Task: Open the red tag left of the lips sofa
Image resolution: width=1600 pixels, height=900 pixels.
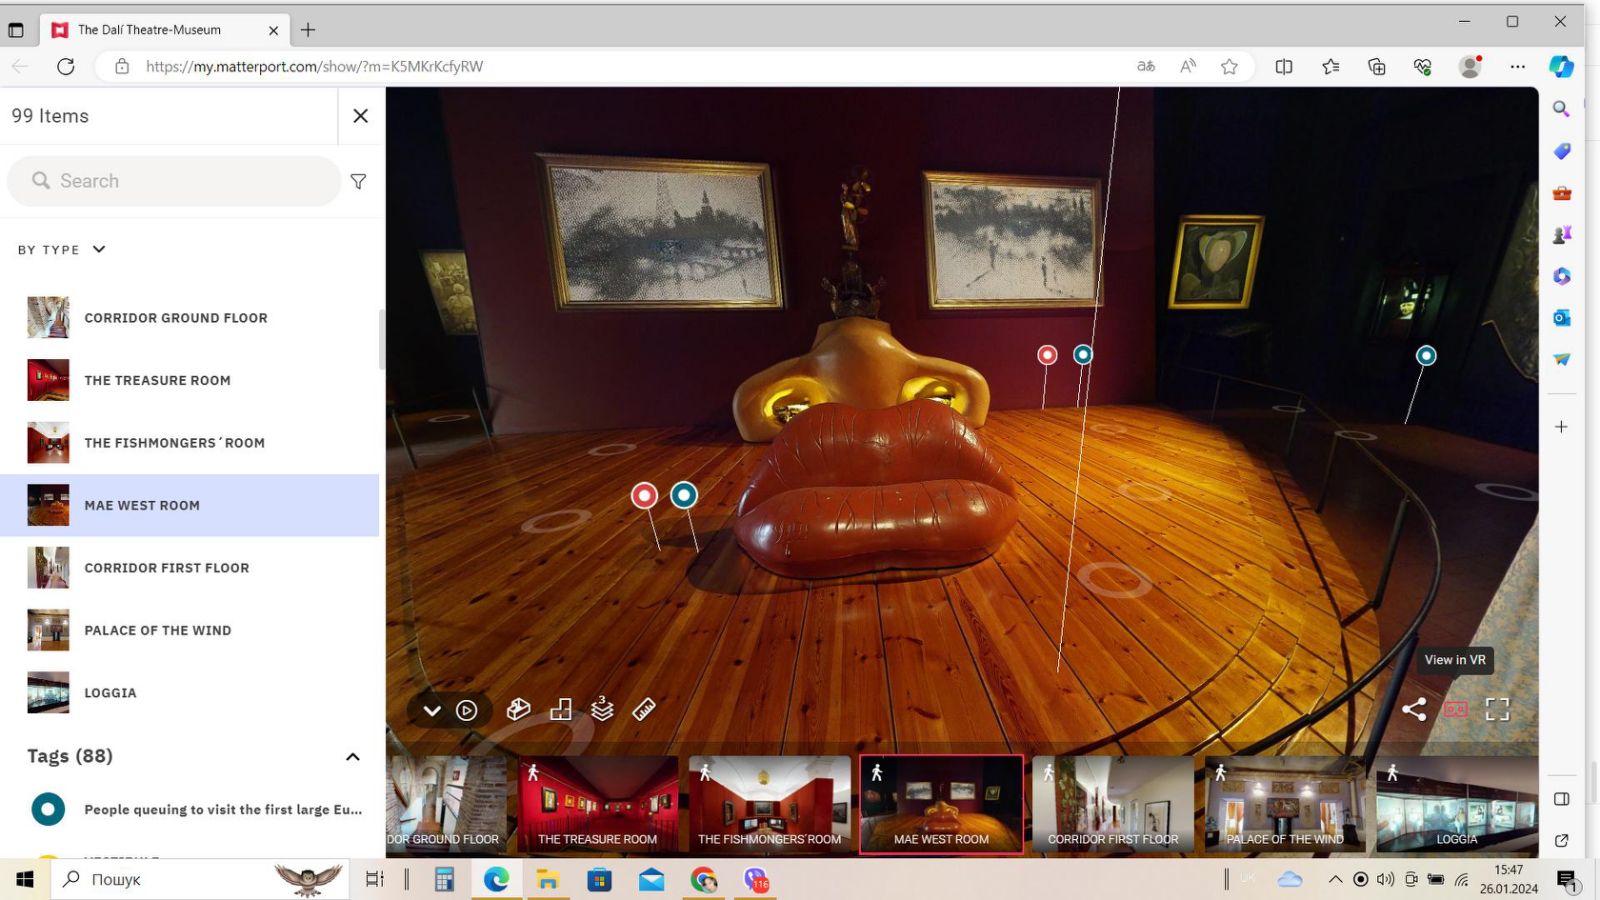Action: coord(645,495)
